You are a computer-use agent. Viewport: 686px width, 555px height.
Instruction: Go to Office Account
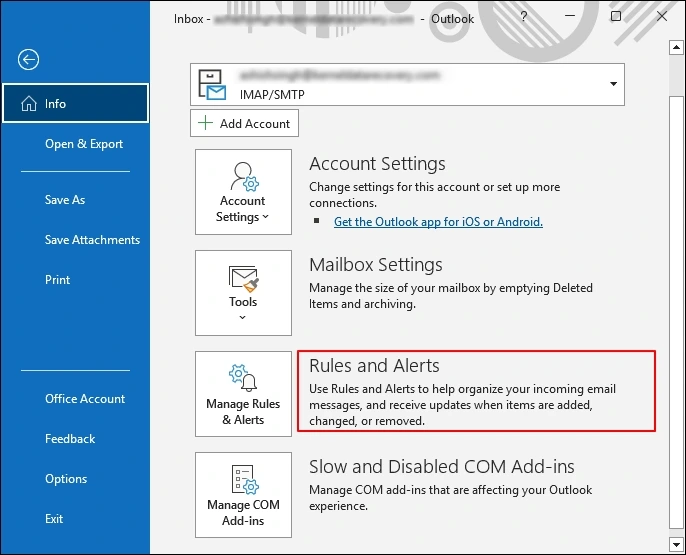point(85,399)
